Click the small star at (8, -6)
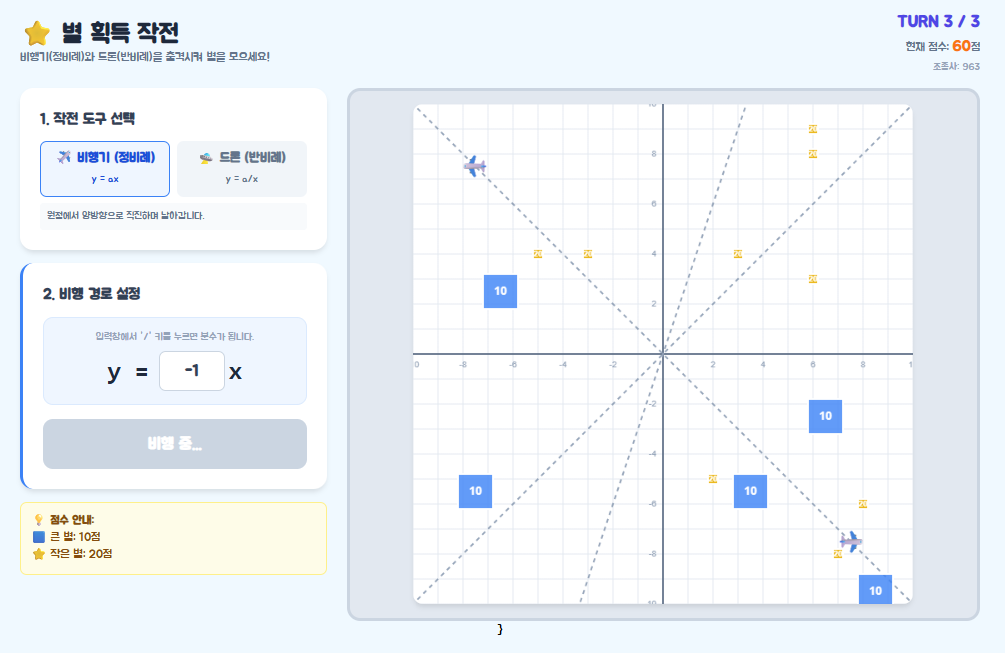 point(863,504)
